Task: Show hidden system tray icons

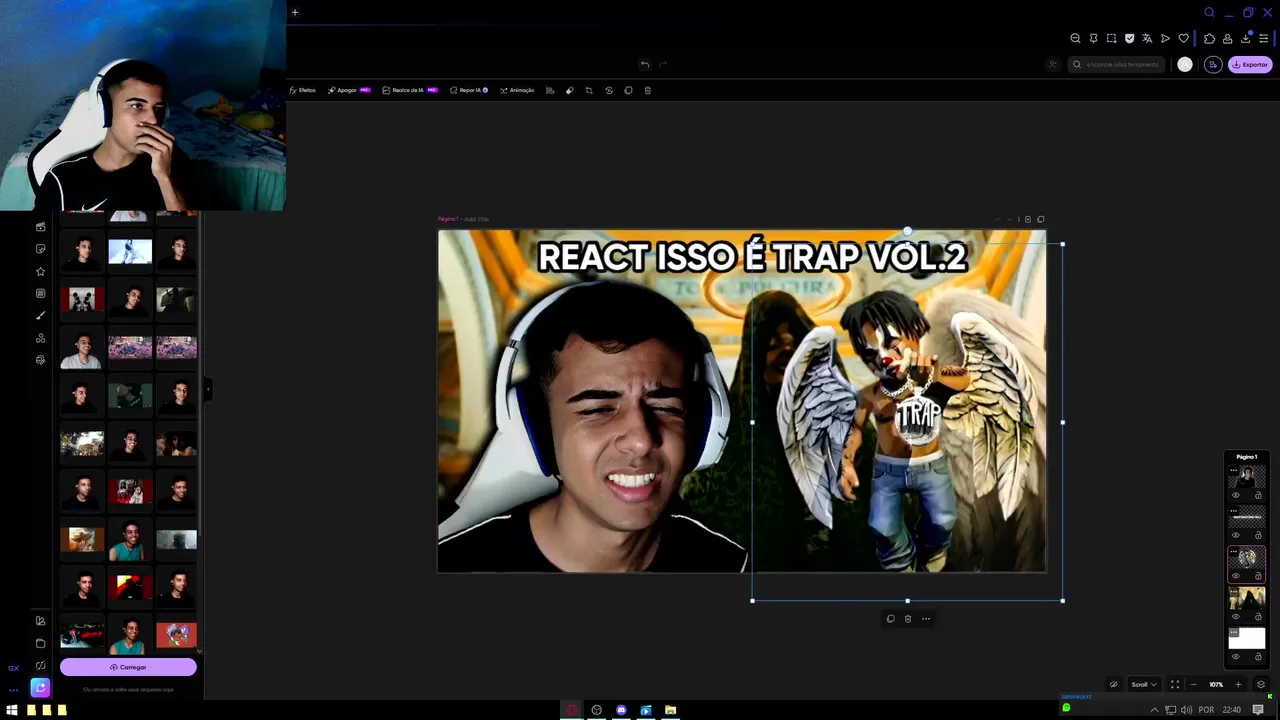Action: pyautogui.click(x=1155, y=710)
